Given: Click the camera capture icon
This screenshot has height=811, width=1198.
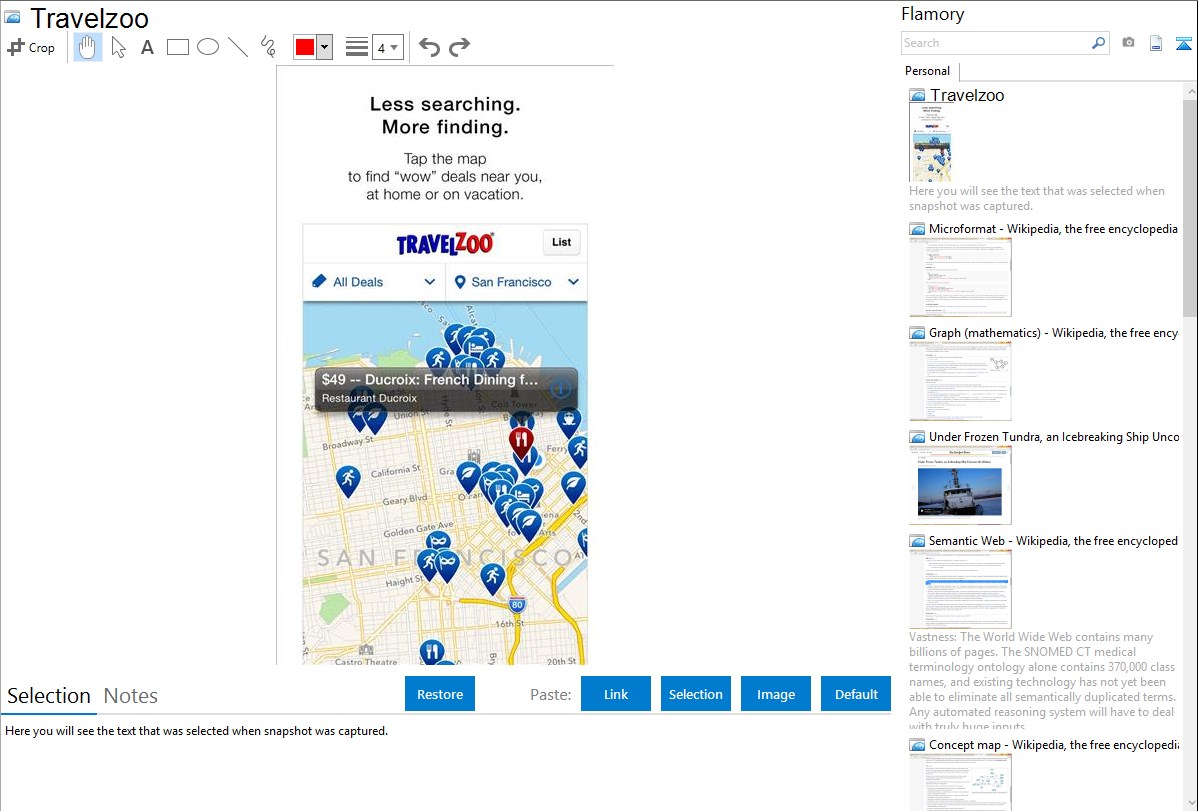Looking at the screenshot, I should 1128,43.
